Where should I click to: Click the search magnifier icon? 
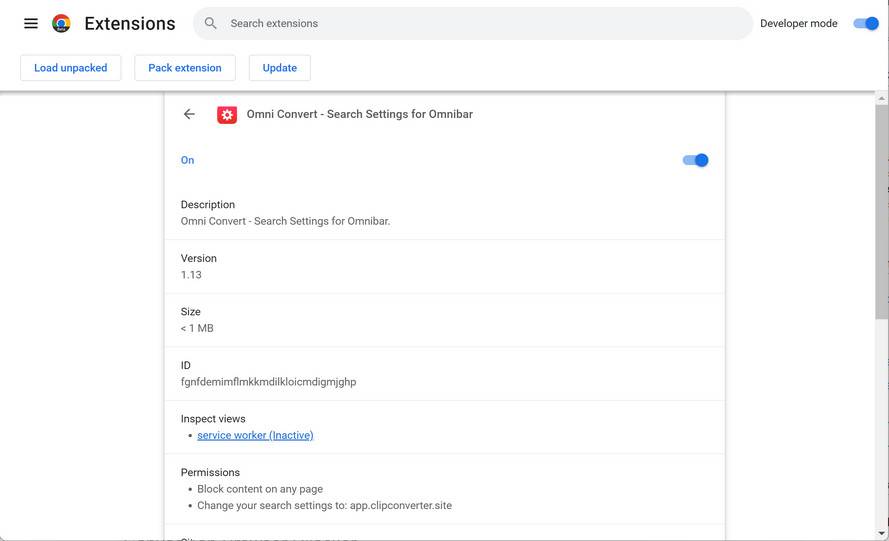pos(211,23)
